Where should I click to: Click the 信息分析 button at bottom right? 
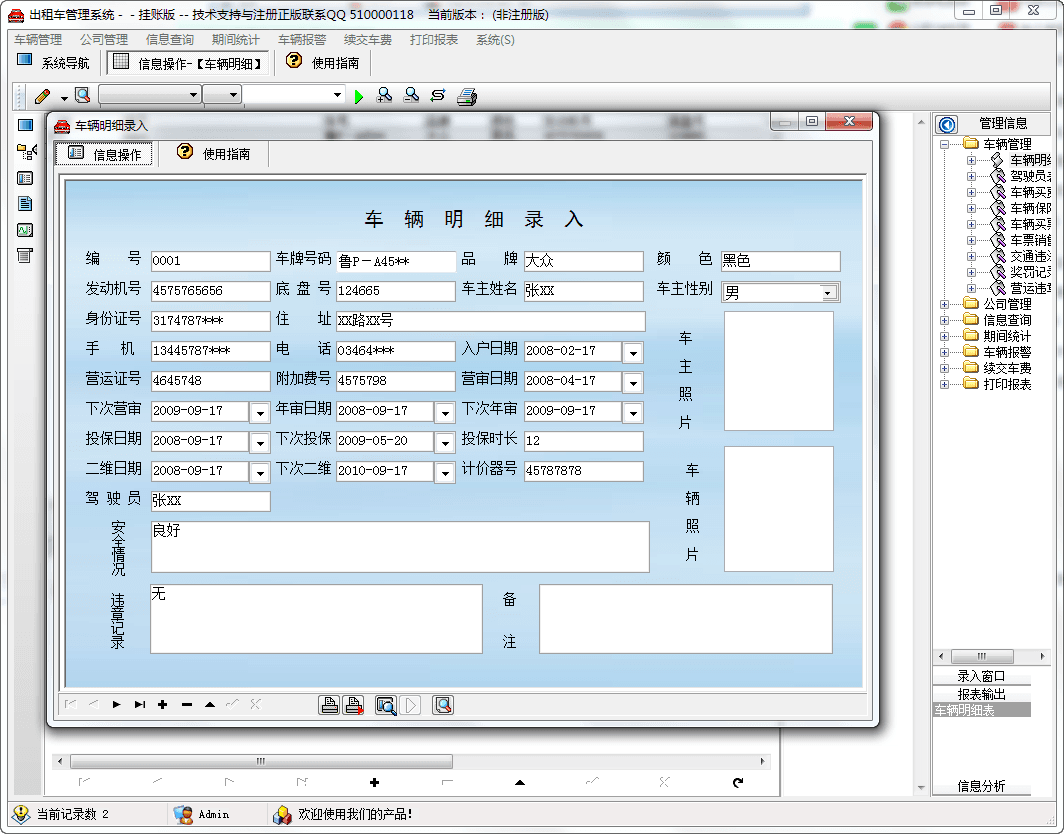click(x=981, y=786)
